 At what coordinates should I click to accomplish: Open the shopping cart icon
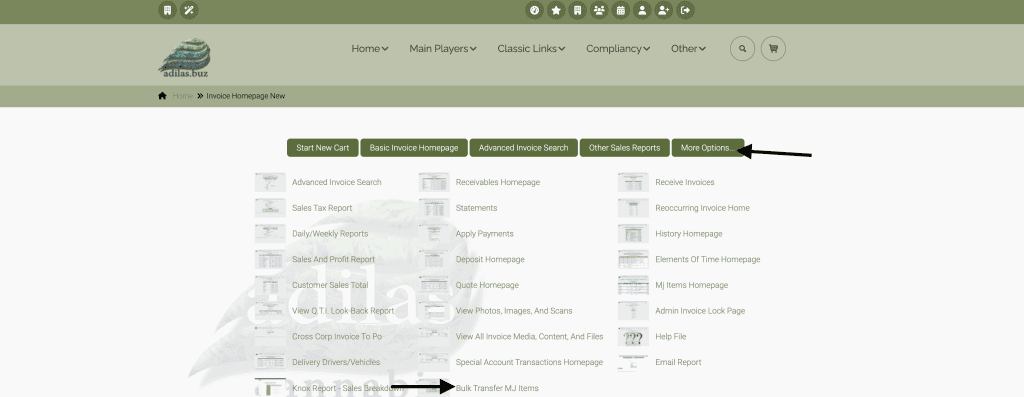coord(773,48)
